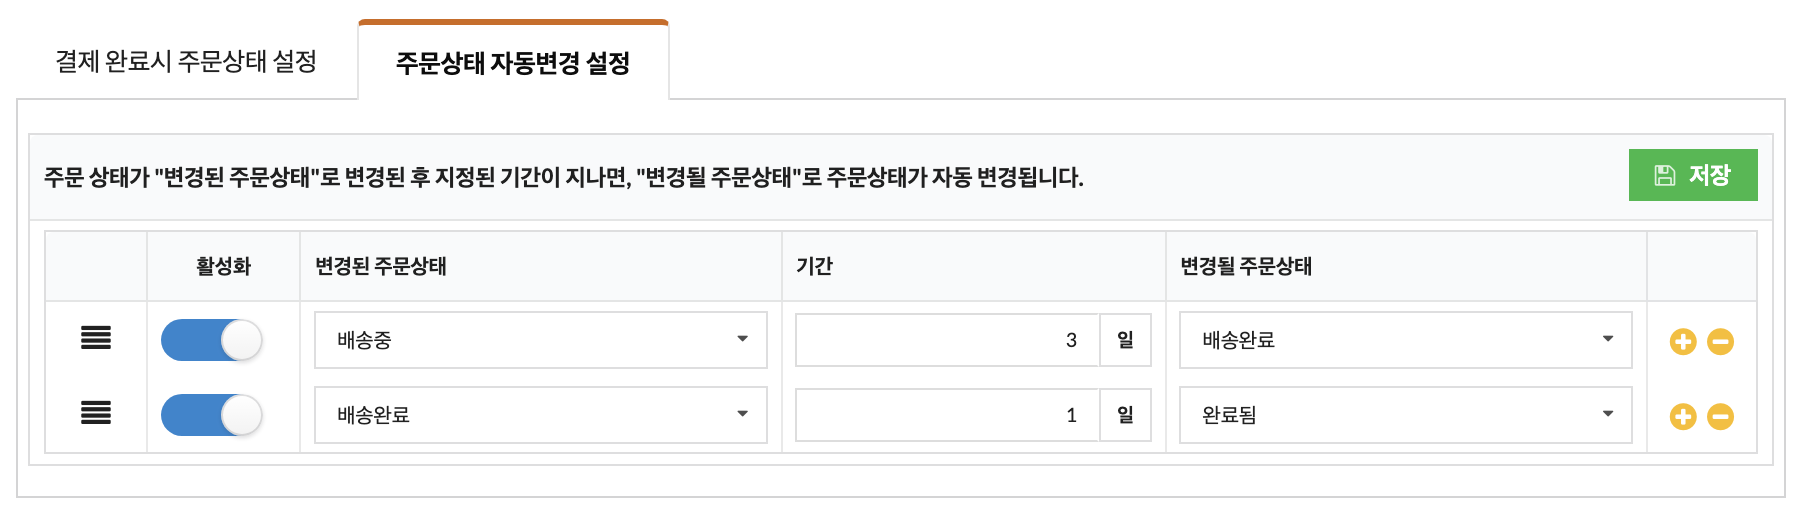The height and width of the screenshot is (514, 1802).
Task: Click the period field showing 1
Action: pos(948,415)
